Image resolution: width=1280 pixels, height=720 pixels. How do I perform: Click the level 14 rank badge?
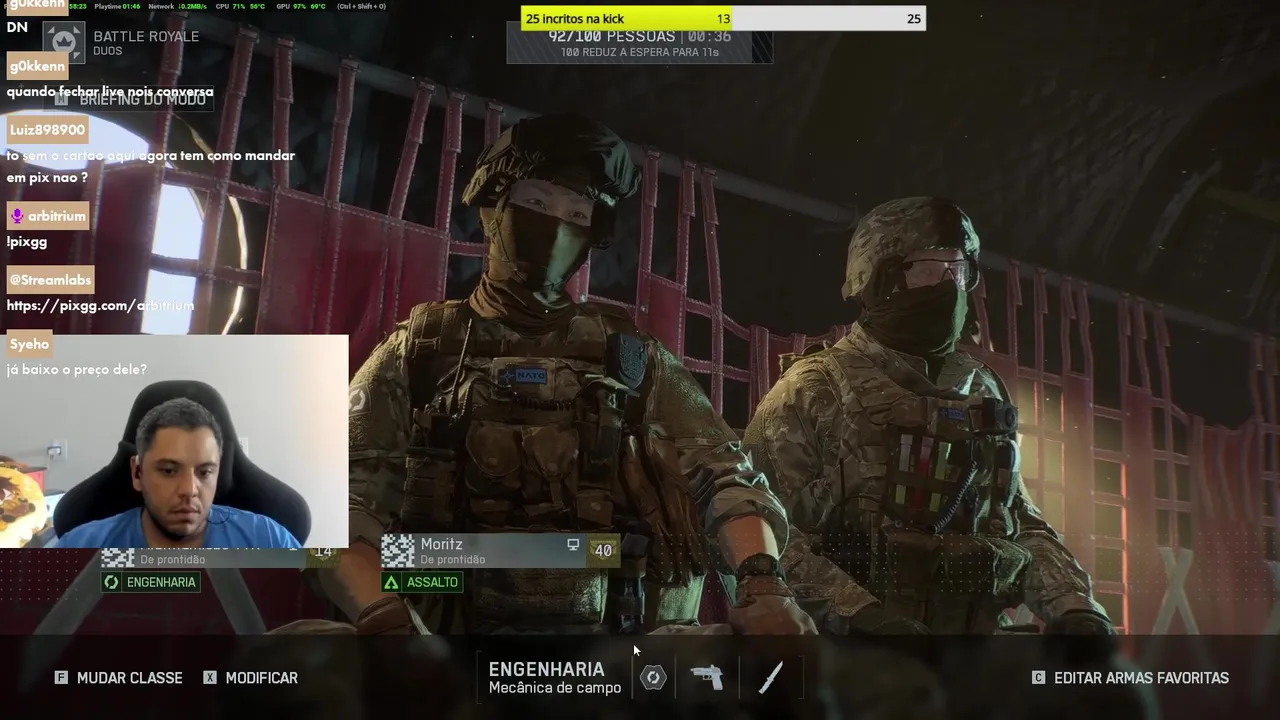tap(323, 552)
